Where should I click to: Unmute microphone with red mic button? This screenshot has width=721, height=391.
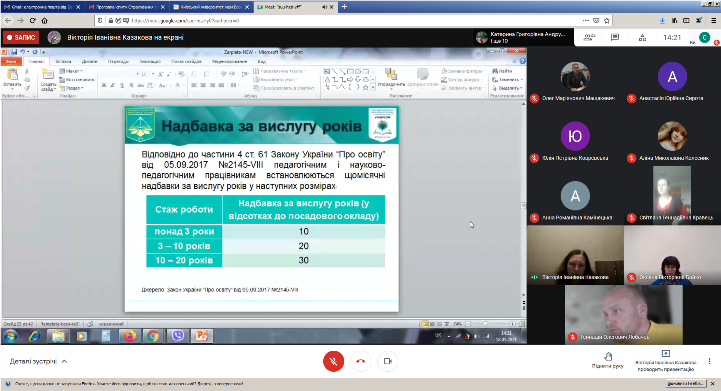point(333,361)
